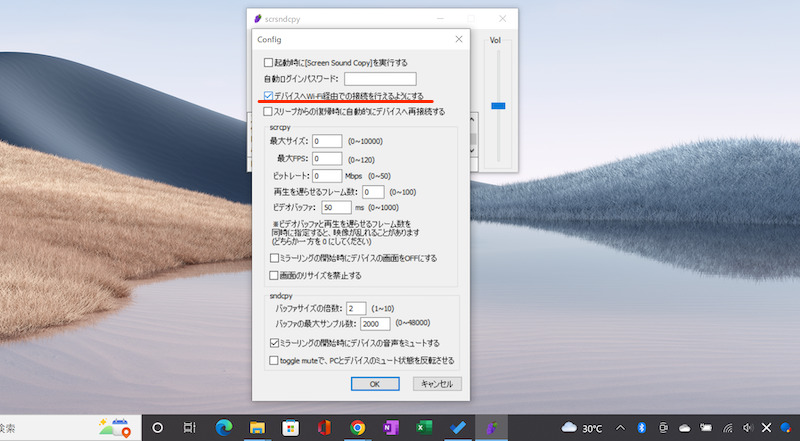Click the Vol slider handle

click(x=498, y=105)
